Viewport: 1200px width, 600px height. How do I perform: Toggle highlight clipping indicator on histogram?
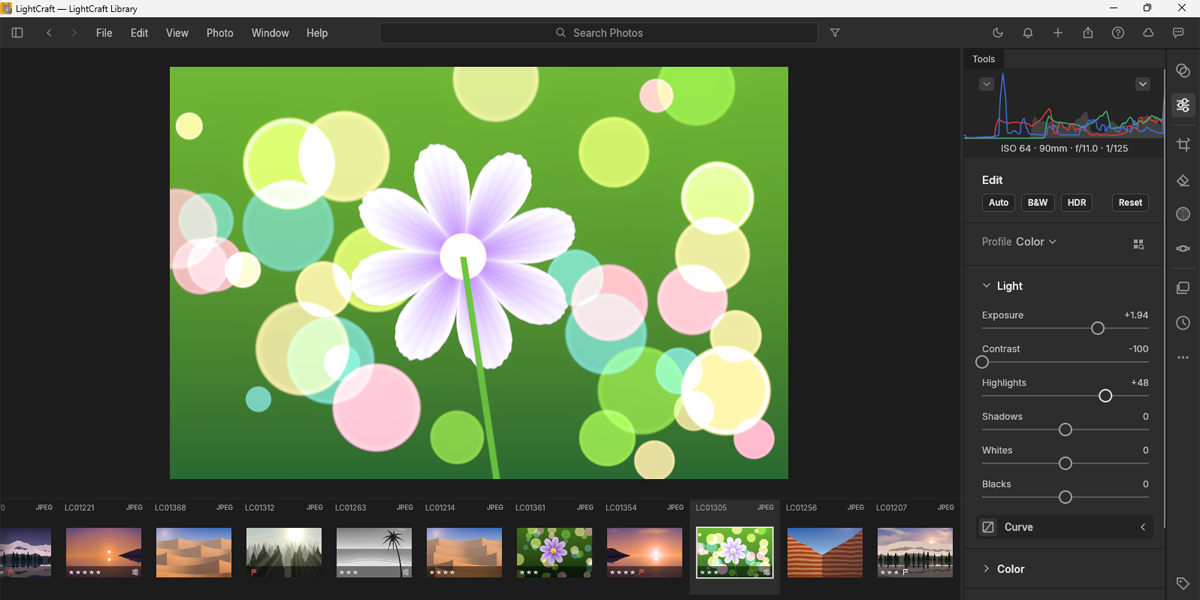click(1142, 84)
